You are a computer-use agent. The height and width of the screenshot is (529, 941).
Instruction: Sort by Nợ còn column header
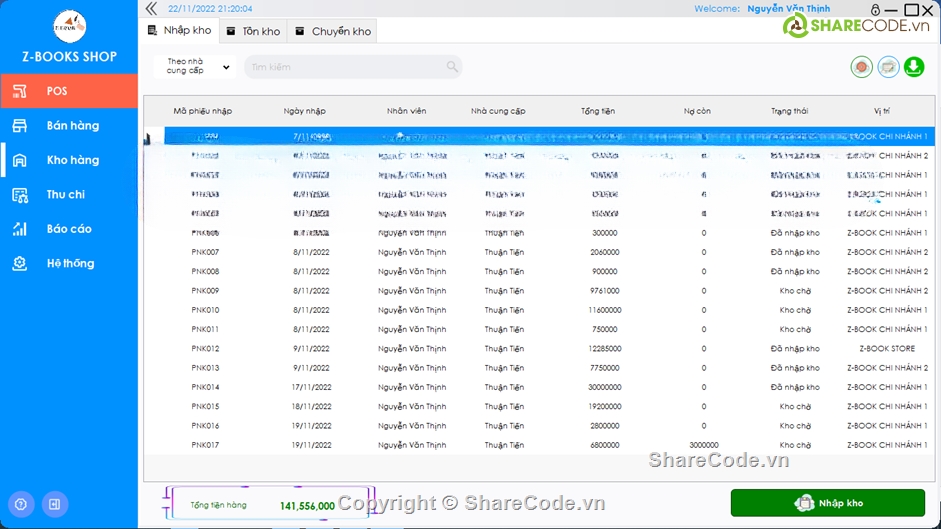pos(697,111)
